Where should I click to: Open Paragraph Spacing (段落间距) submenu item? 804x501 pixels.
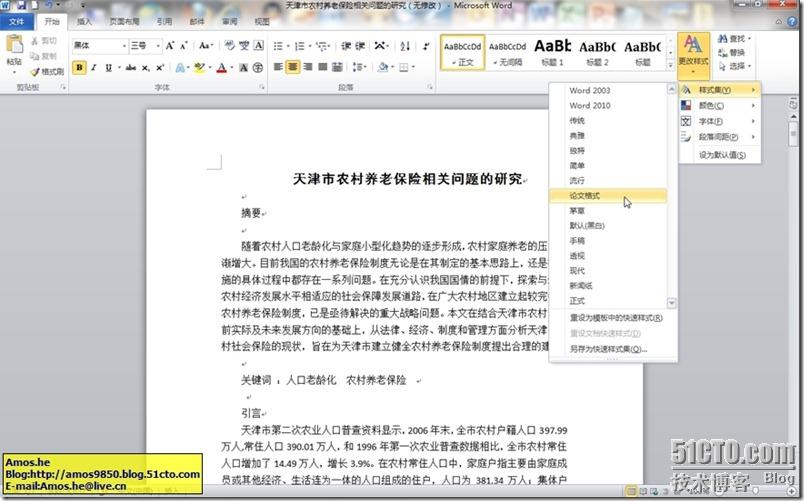719,137
